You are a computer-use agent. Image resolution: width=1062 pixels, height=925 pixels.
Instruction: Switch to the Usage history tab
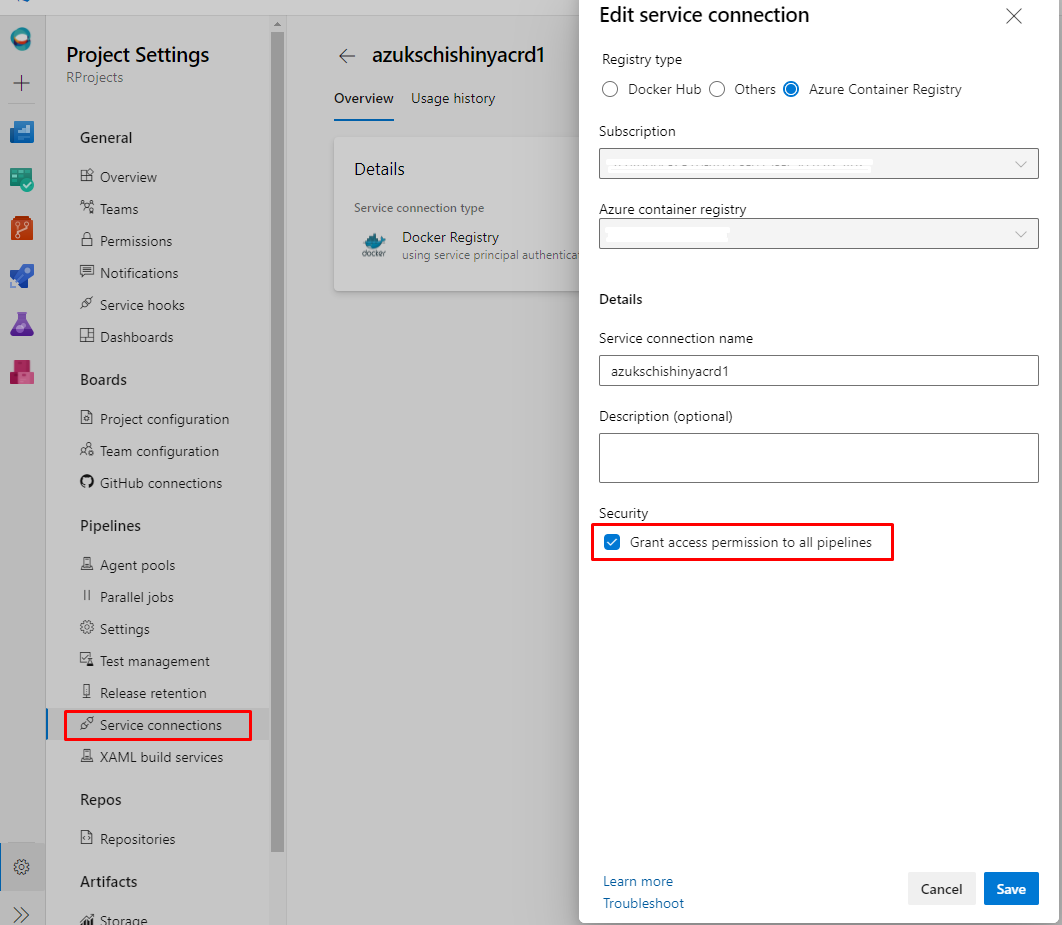(x=452, y=98)
